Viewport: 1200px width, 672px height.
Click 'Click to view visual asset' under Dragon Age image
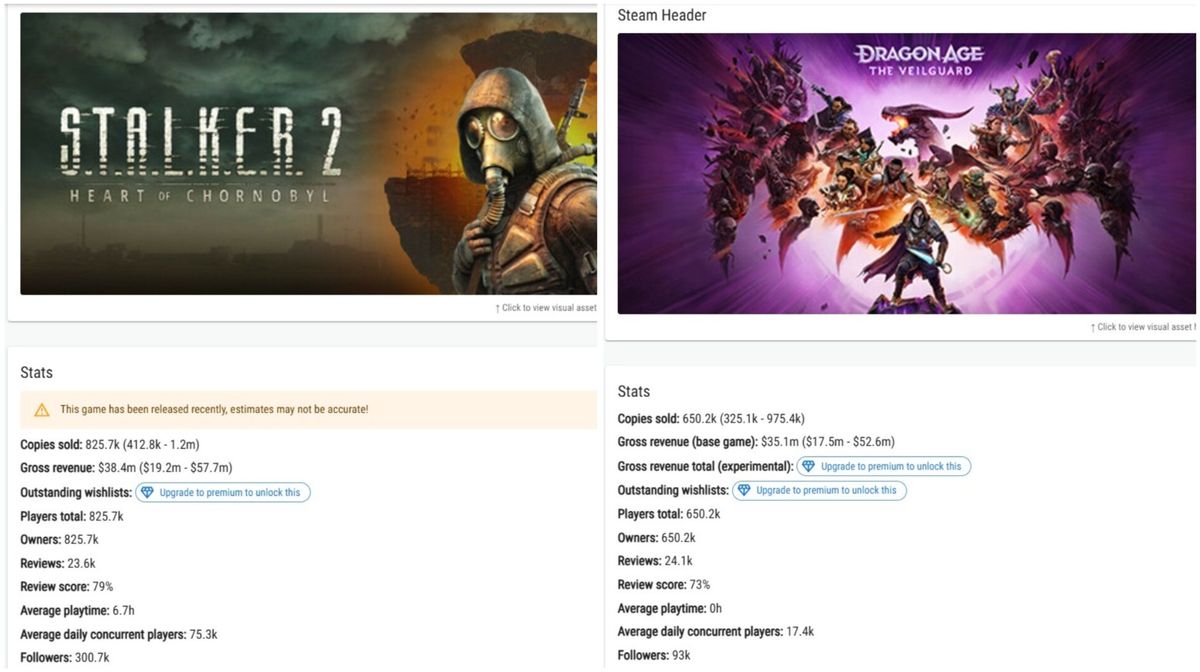(1144, 327)
